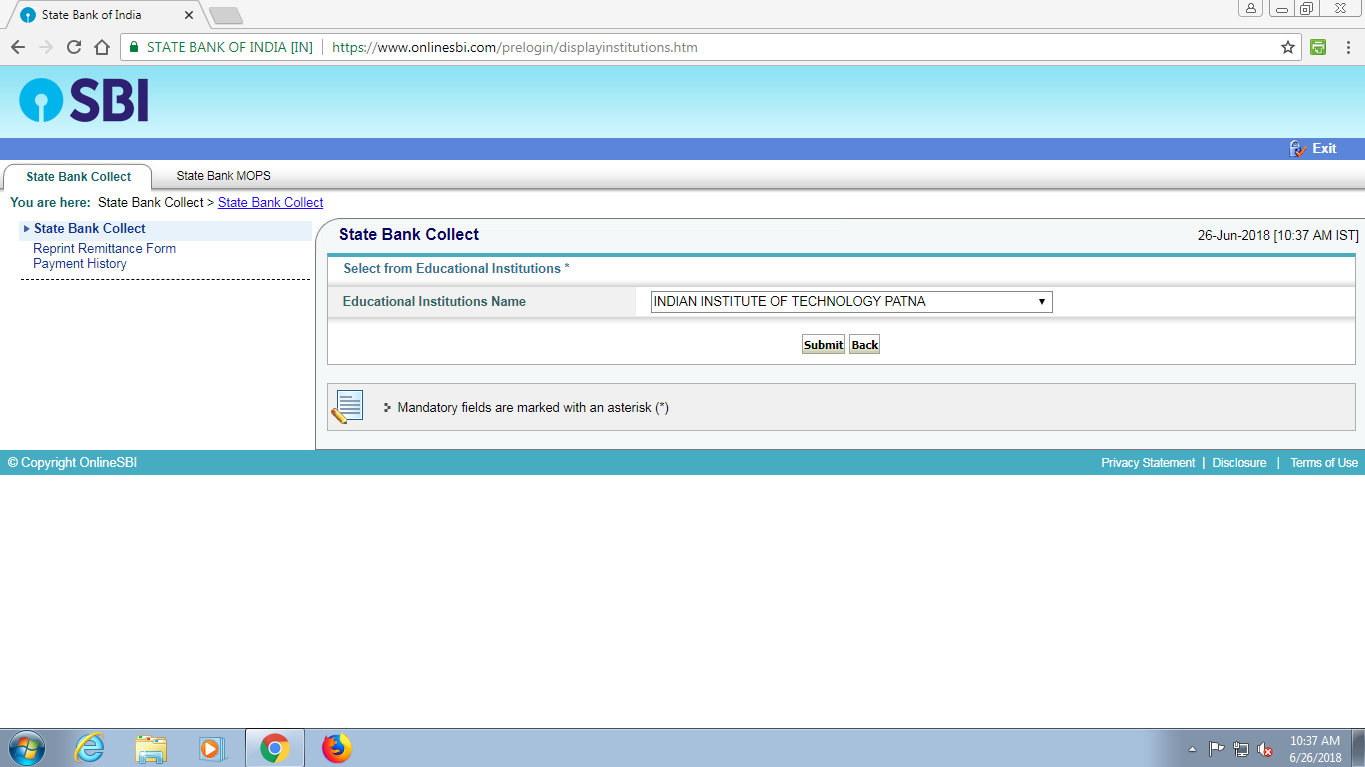This screenshot has width=1365, height=767.
Task: Click the Chrome user profile icon
Action: (1251, 8)
